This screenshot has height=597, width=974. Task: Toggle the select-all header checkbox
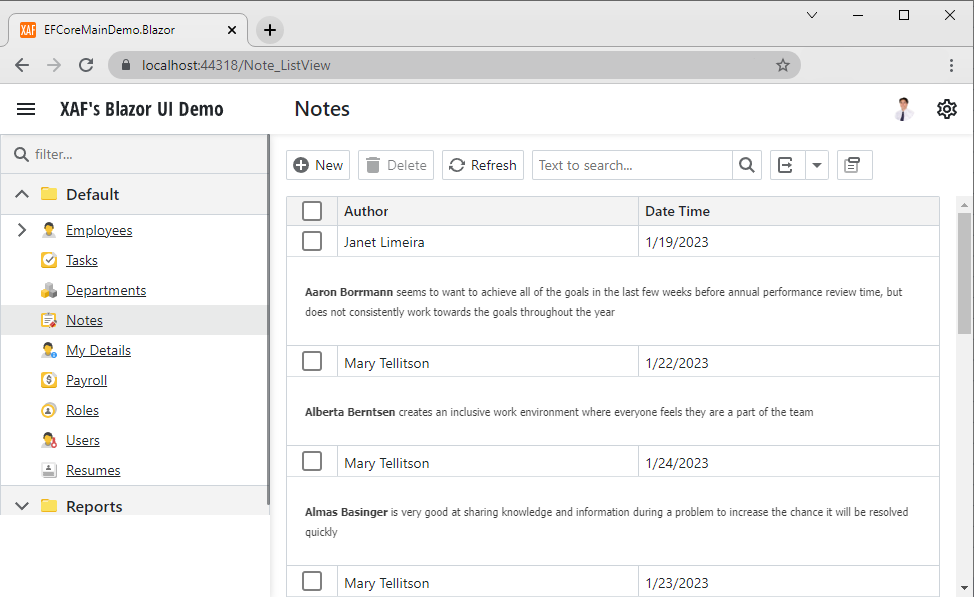[x=312, y=211]
